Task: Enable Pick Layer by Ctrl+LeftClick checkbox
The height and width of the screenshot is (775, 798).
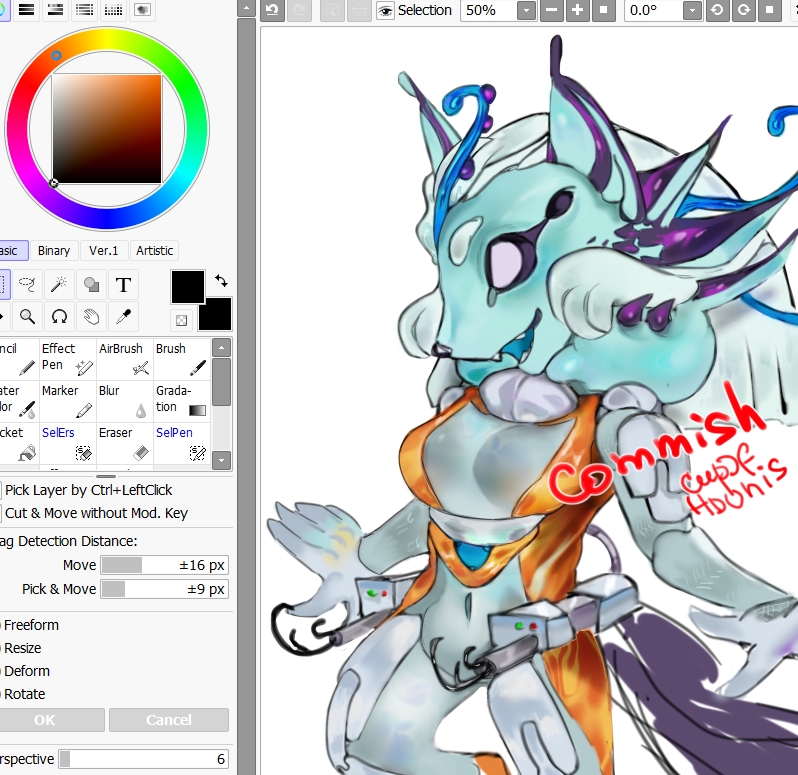Action: (1, 490)
